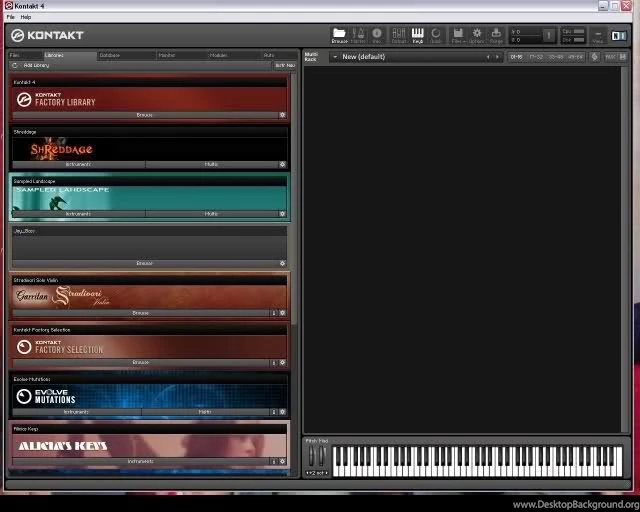Open the Output mixer icon
The image size is (640, 512).
pos(399,36)
